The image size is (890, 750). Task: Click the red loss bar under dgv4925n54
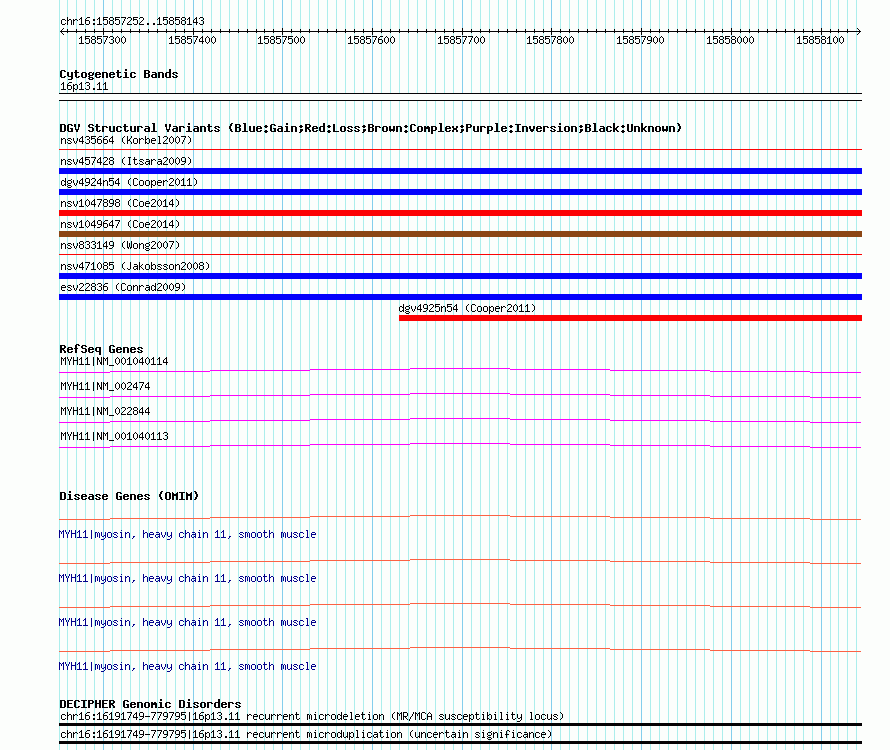pyautogui.click(x=631, y=318)
